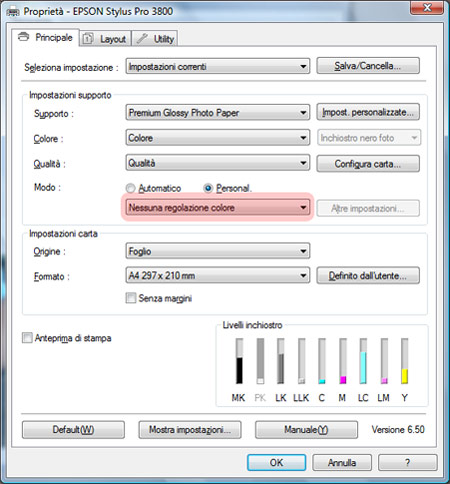450x484 pixels.
Task: Click the Salva/Cancella button
Action: point(368,66)
